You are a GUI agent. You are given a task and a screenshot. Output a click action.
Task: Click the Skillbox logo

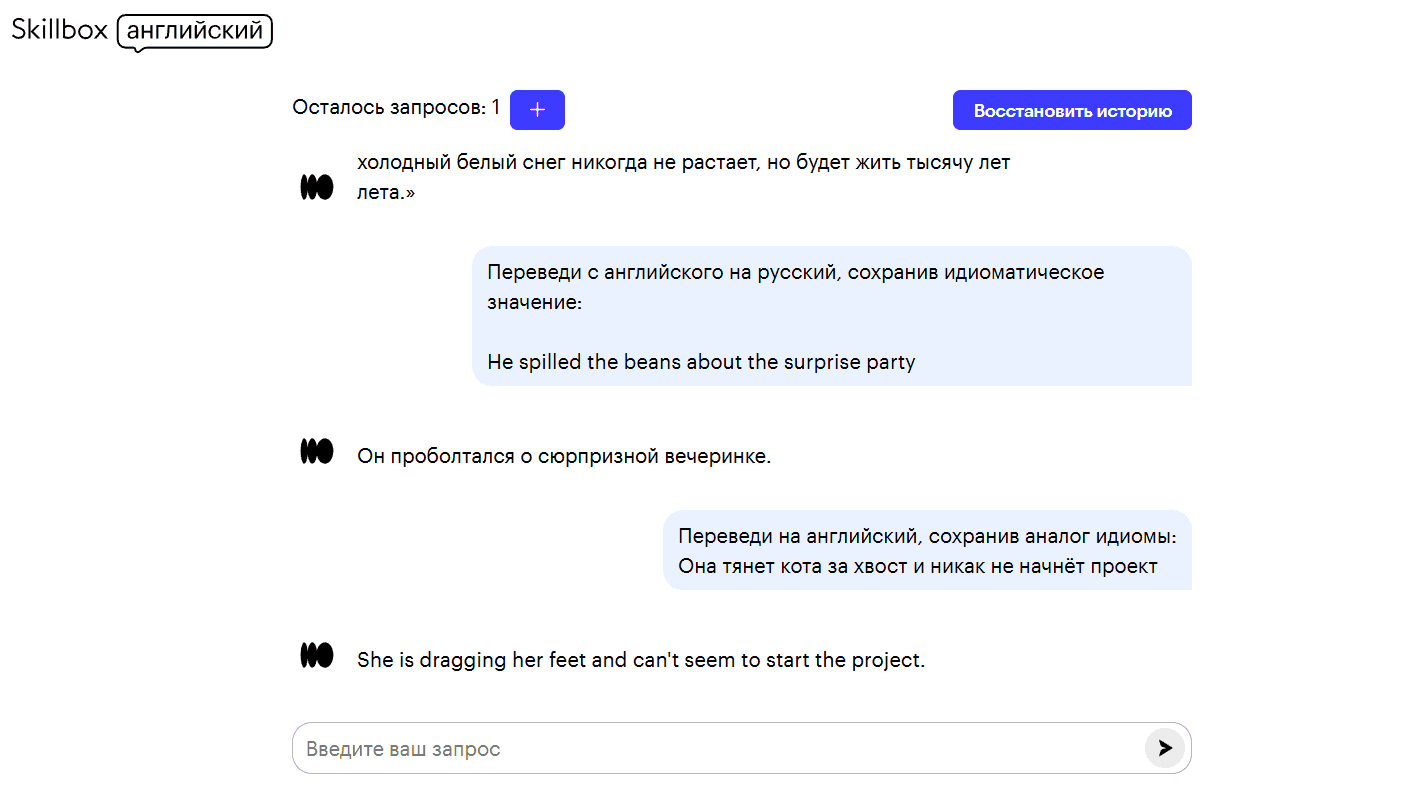pos(59,30)
